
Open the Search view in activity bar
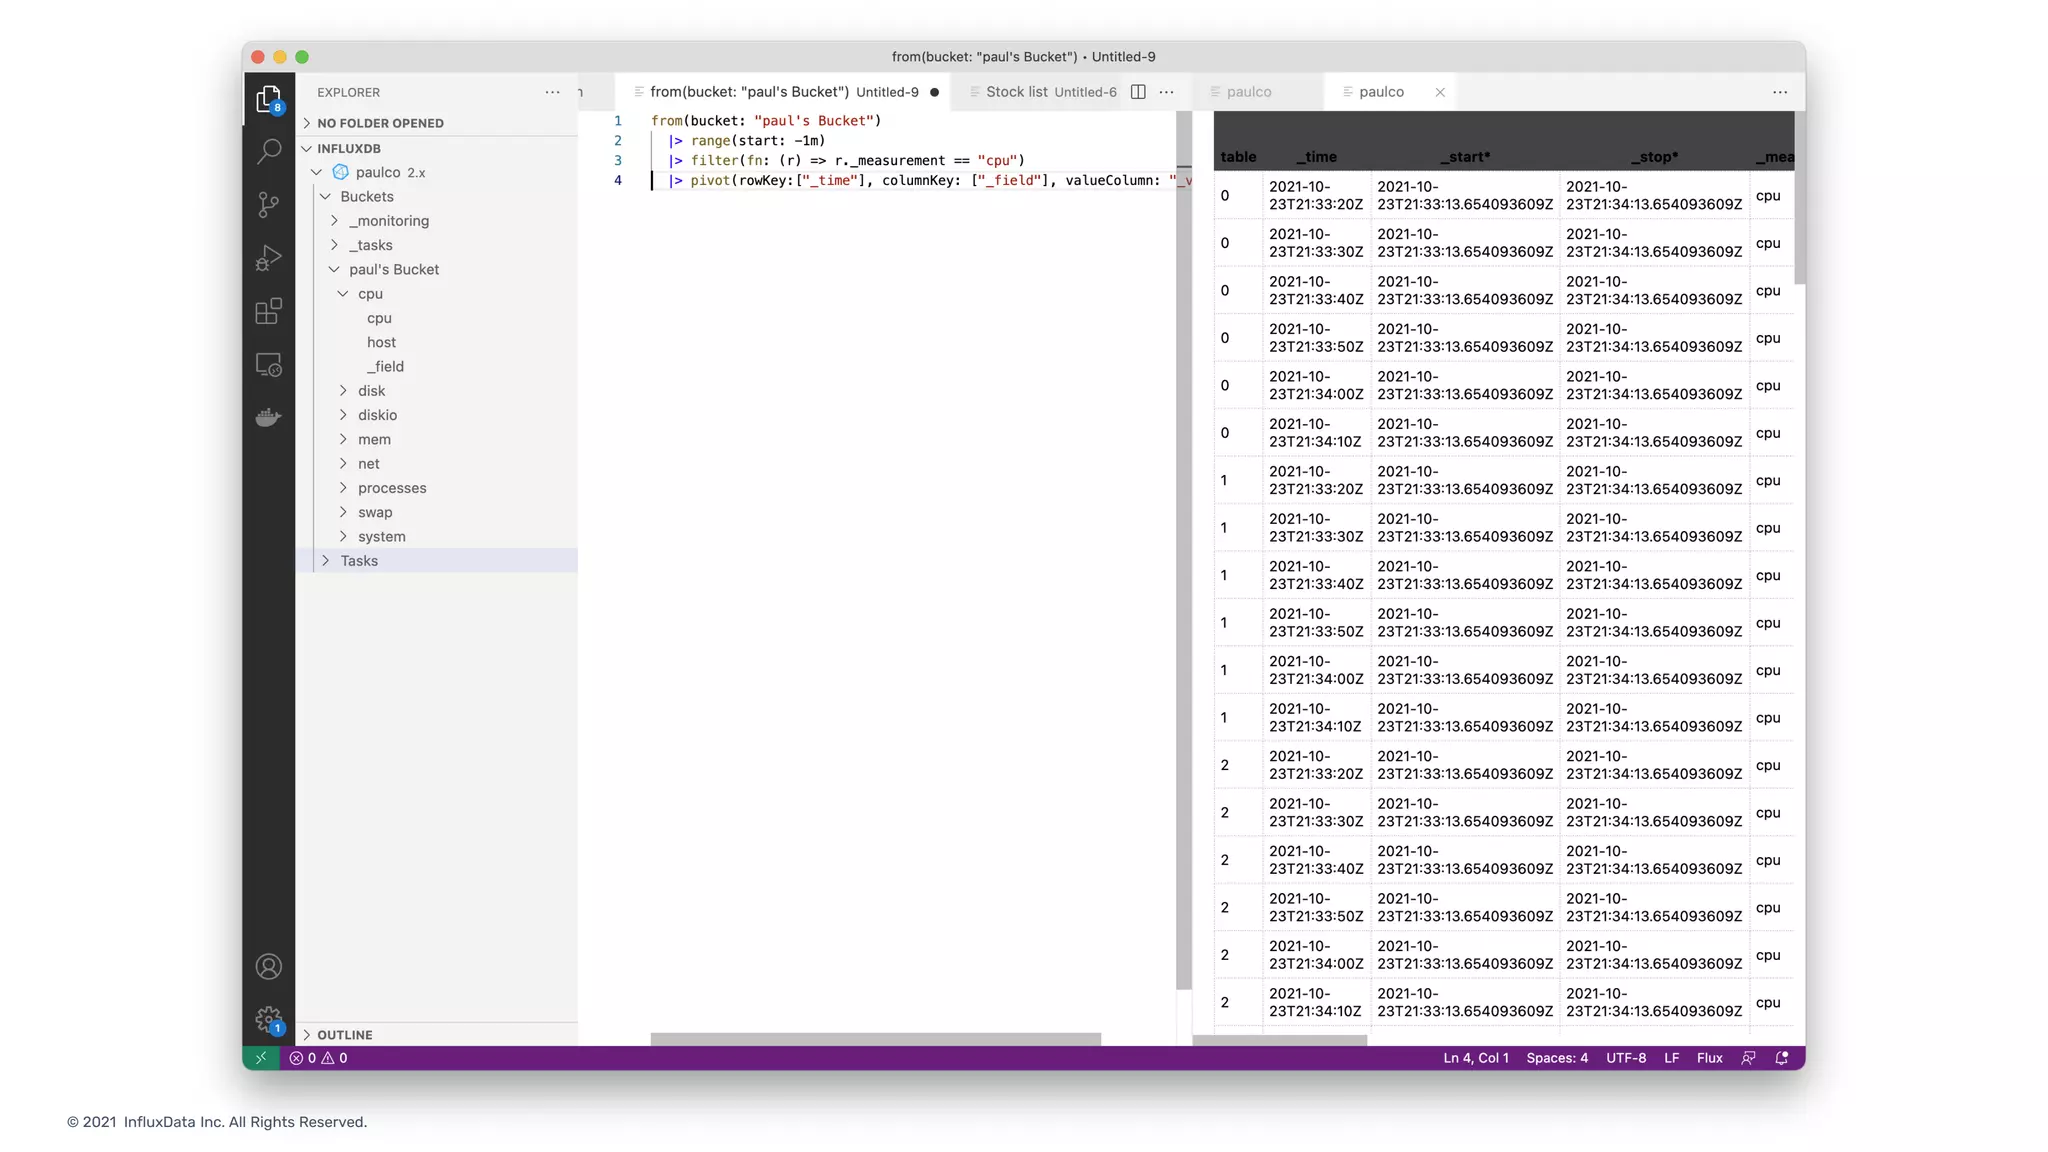coord(268,152)
